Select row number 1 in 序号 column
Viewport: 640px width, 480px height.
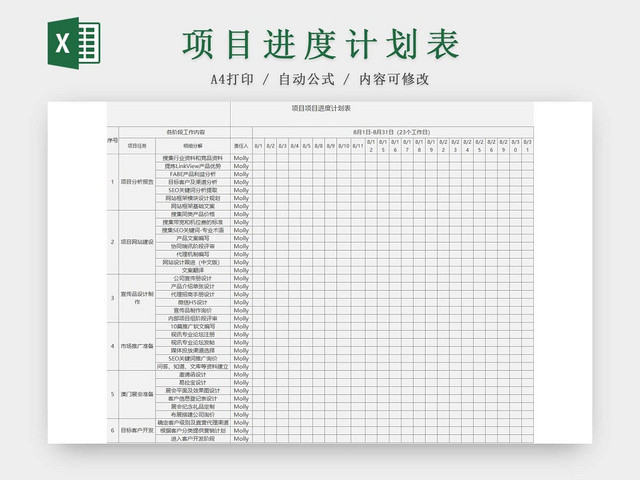[113, 182]
